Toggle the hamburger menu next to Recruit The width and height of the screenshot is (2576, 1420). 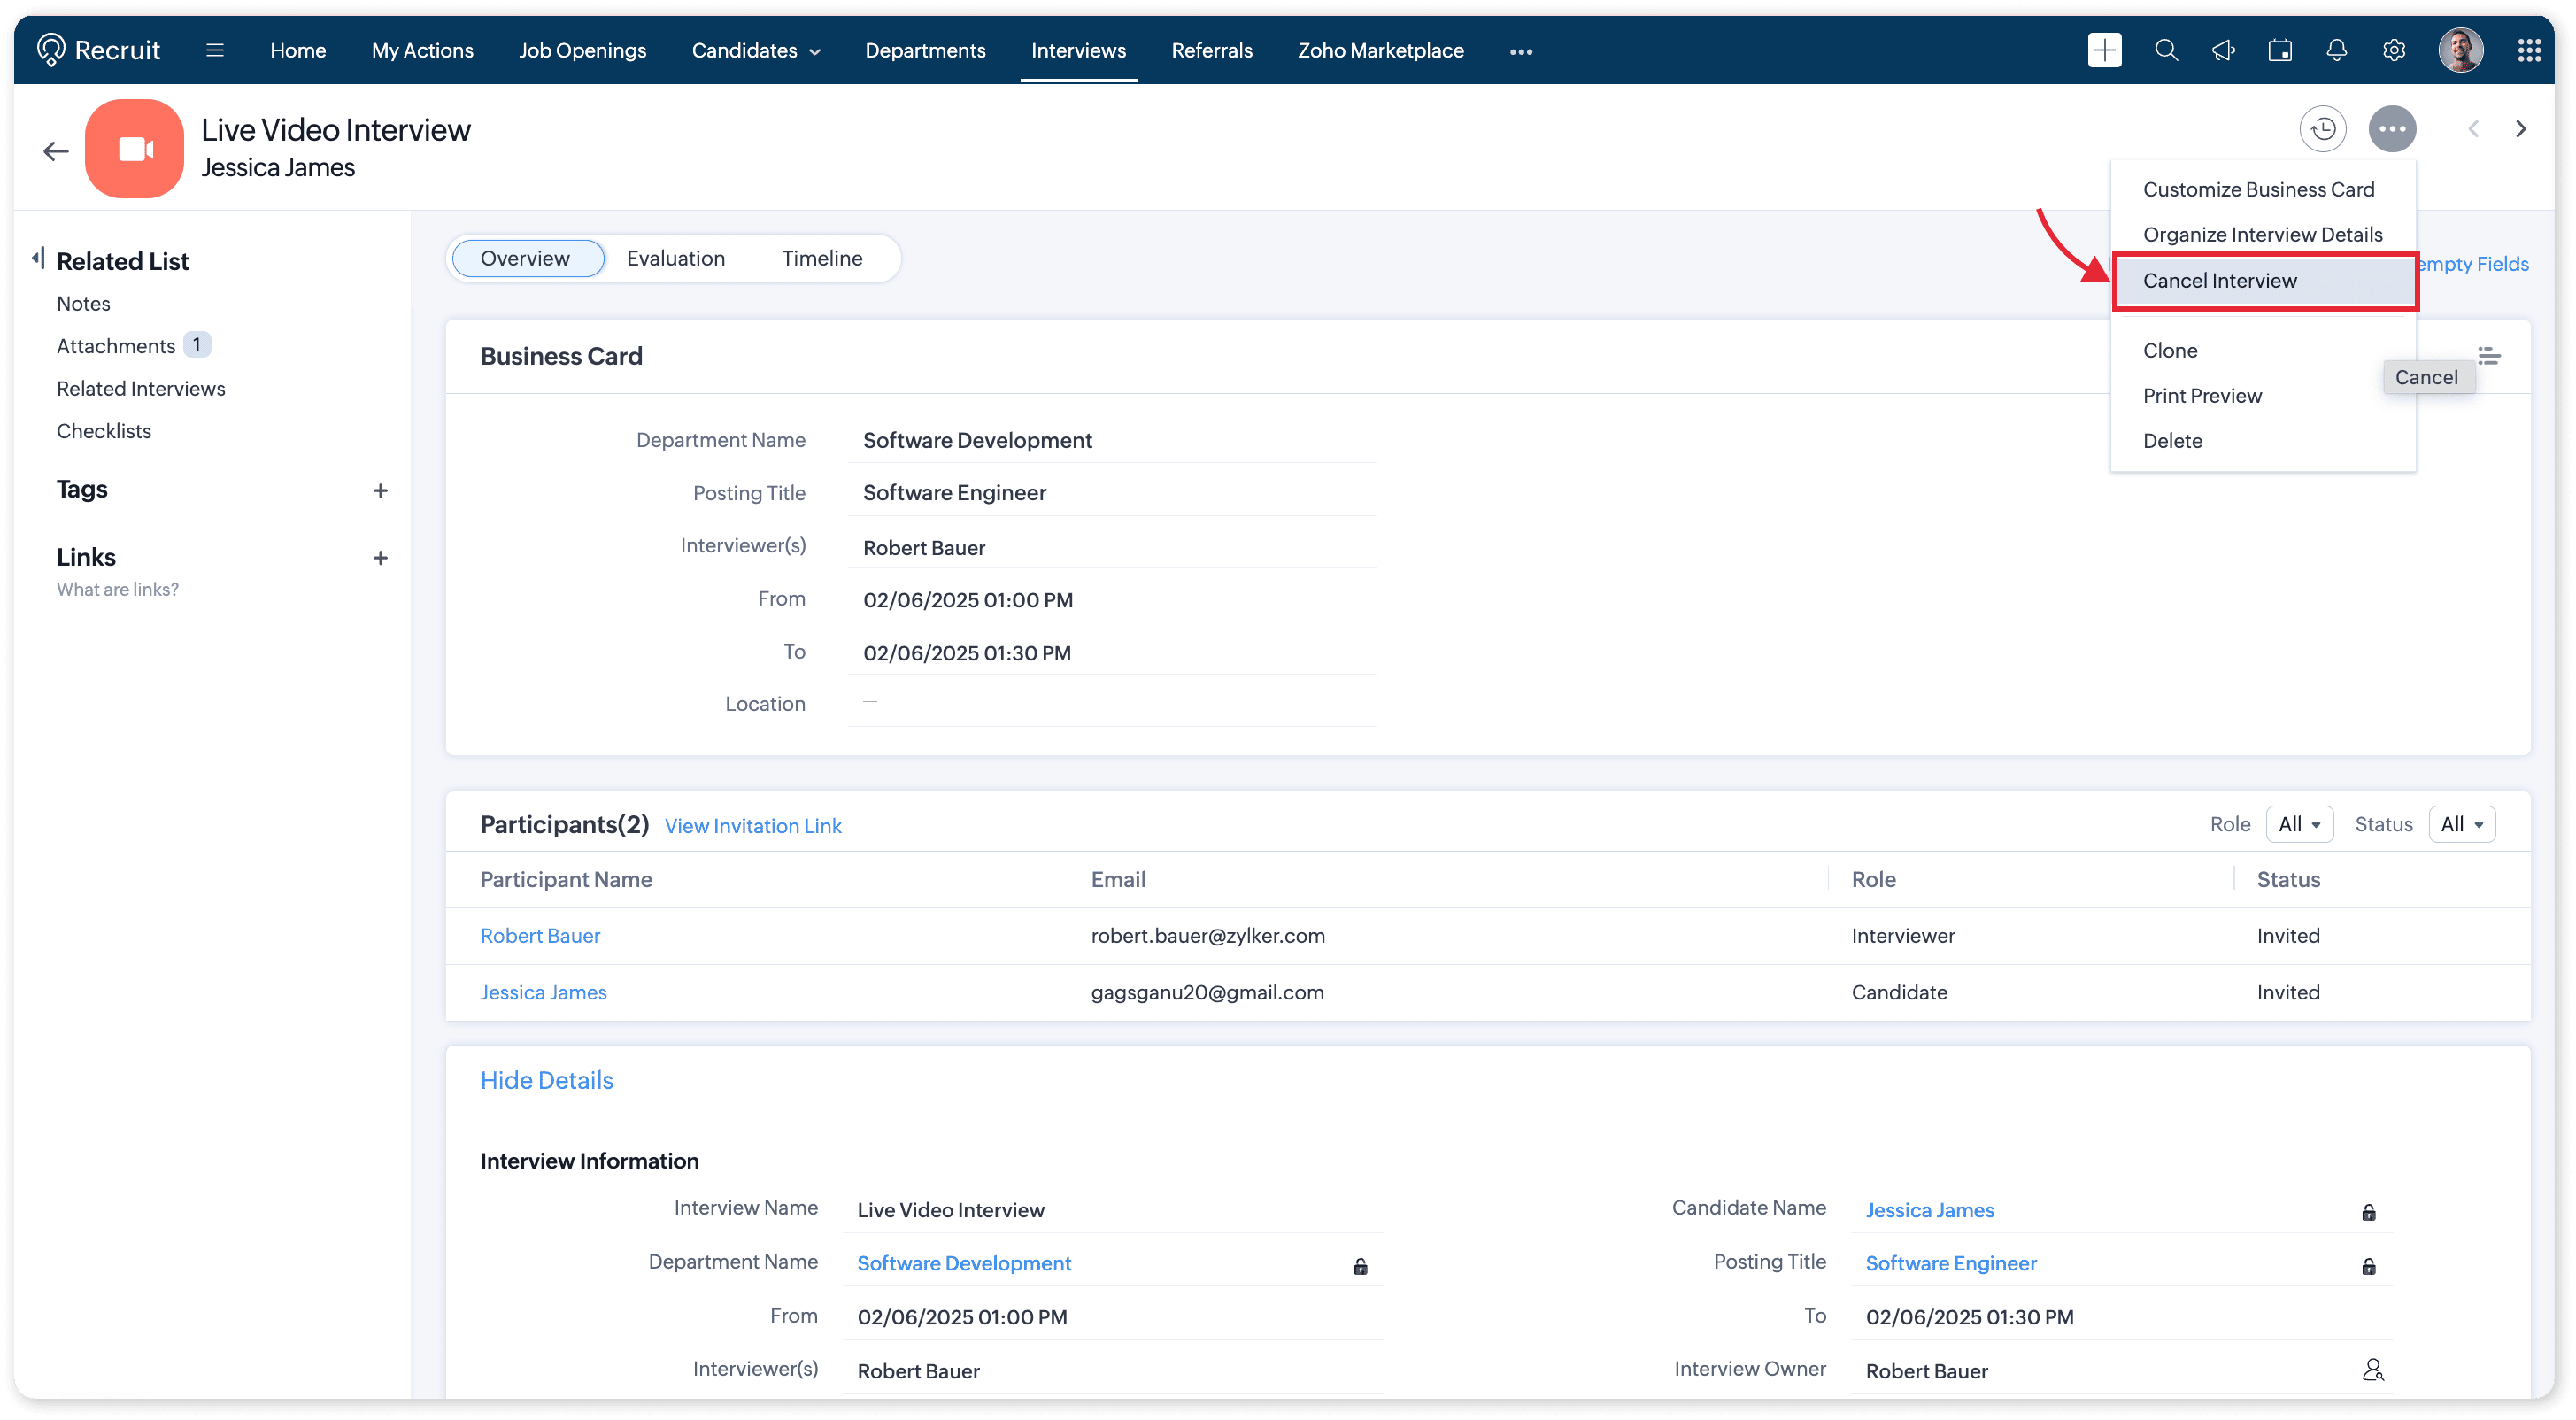tap(215, 50)
